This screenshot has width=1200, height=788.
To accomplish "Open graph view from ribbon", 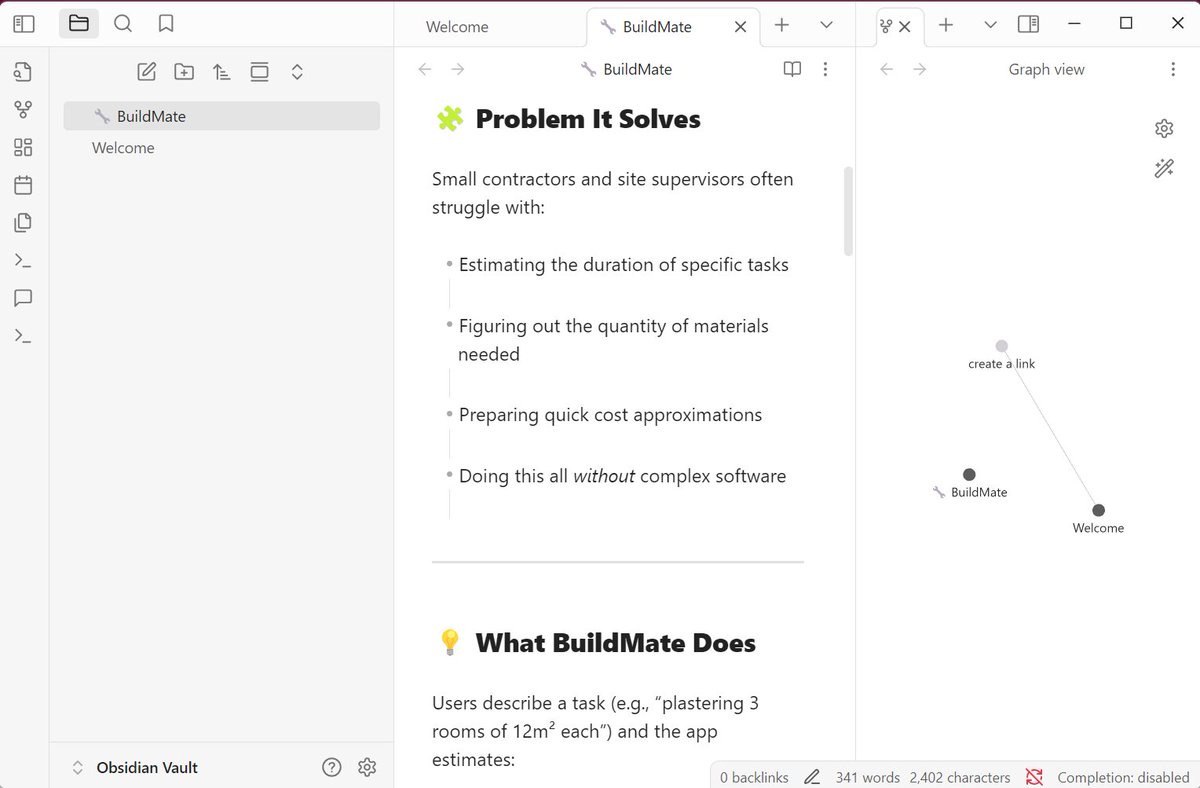I will (x=23, y=109).
